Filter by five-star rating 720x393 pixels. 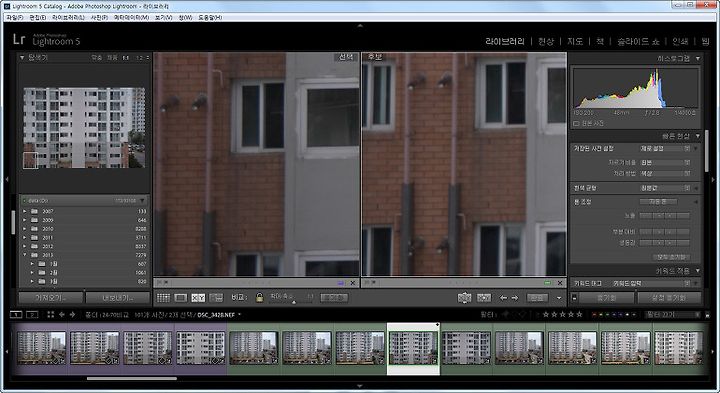tap(579, 314)
